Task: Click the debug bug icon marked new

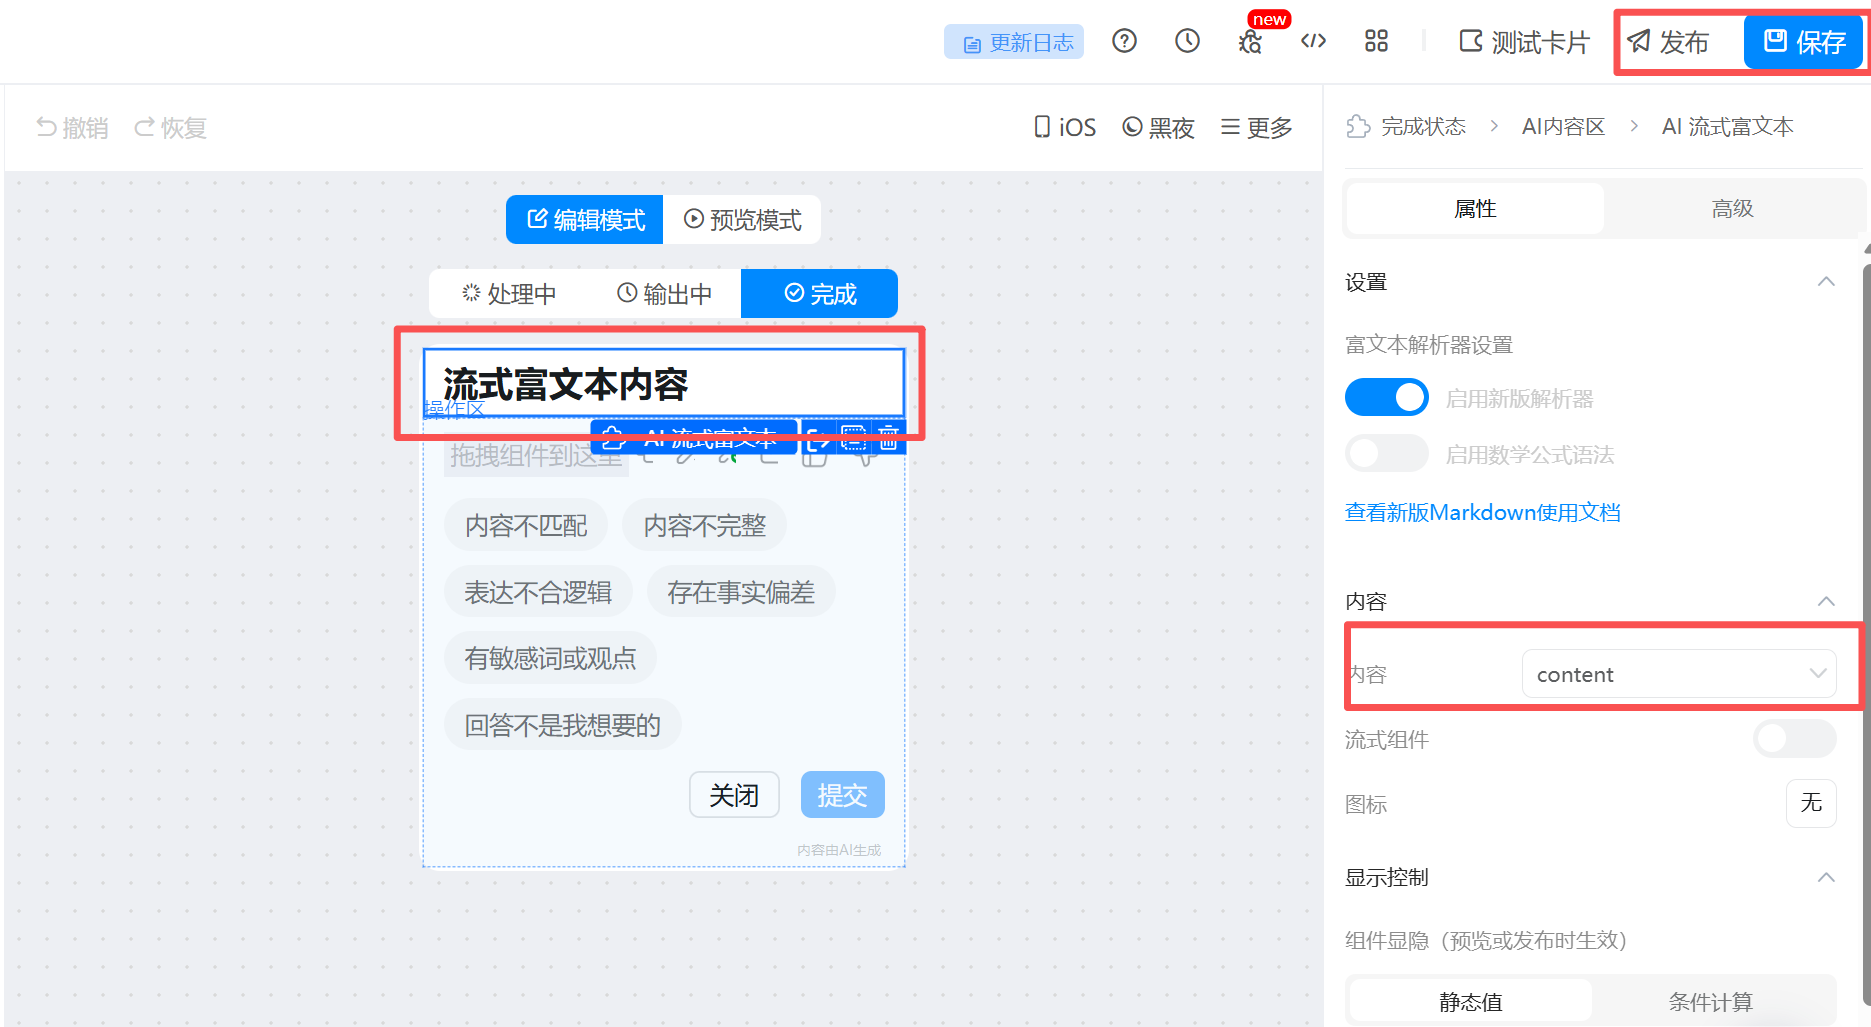Action: [1250, 41]
